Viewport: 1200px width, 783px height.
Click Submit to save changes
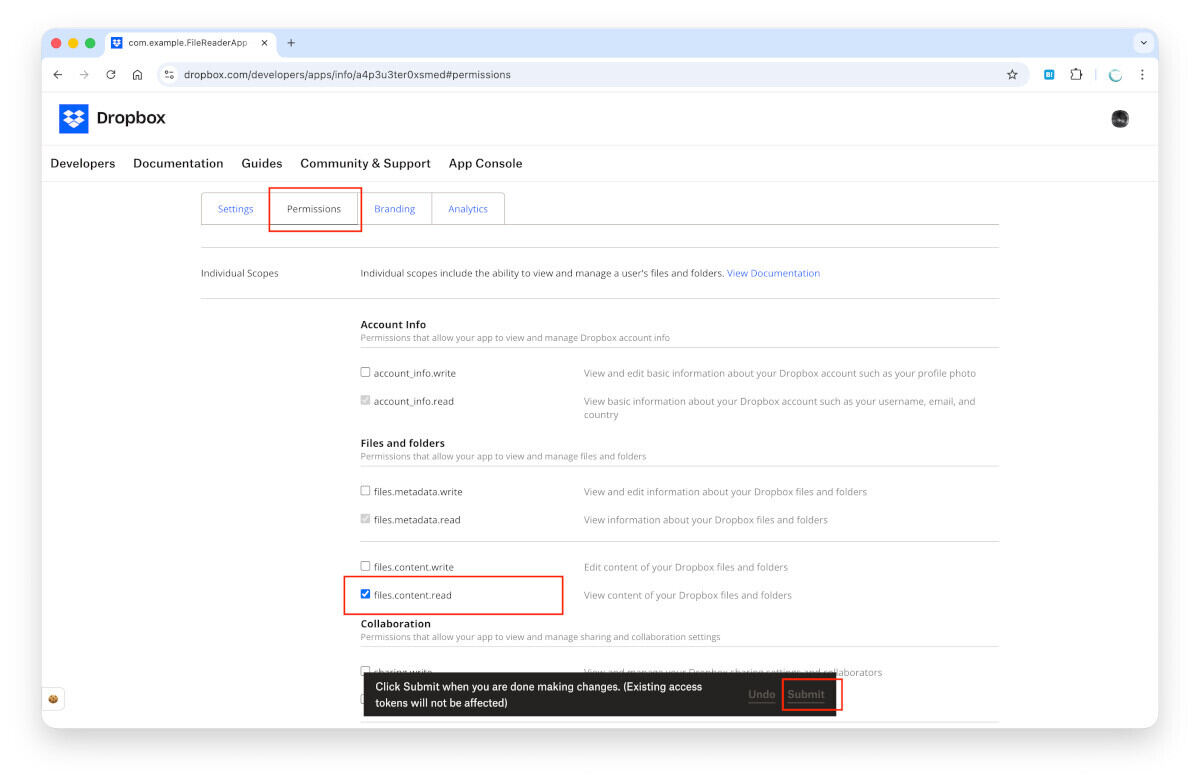[806, 694]
